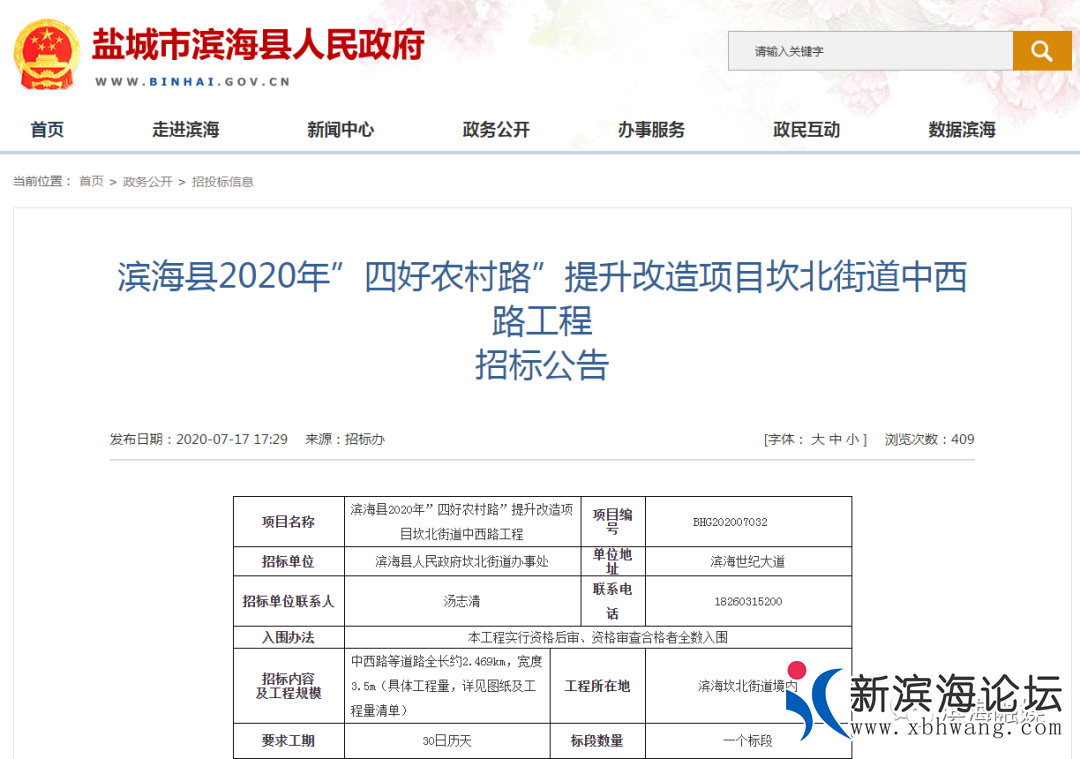Switch to the 数据滨海 section
This screenshot has width=1080, height=759.
pyautogui.click(x=959, y=129)
